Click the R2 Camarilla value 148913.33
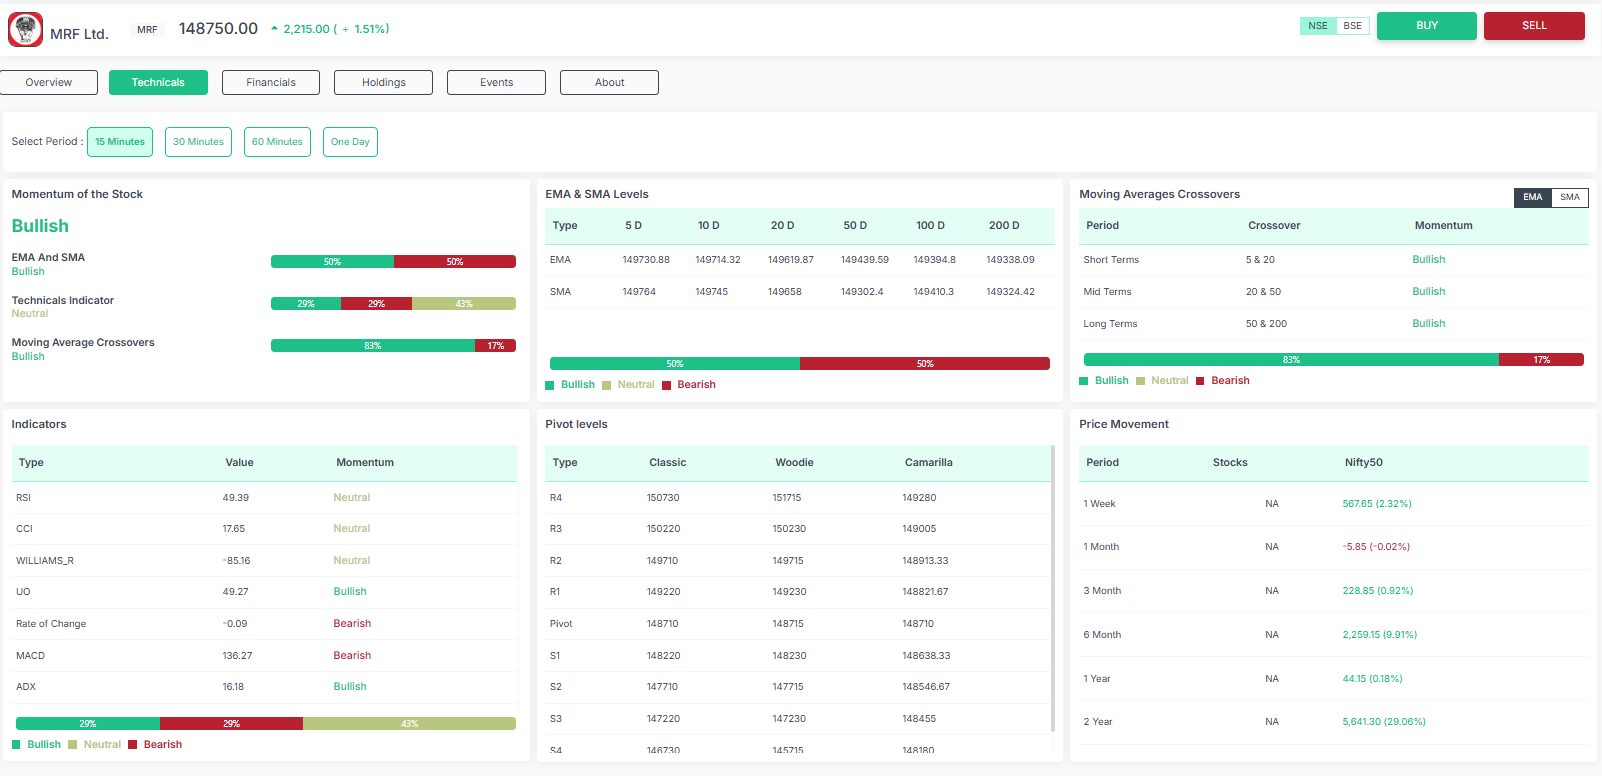The image size is (1602, 776). click(925, 561)
